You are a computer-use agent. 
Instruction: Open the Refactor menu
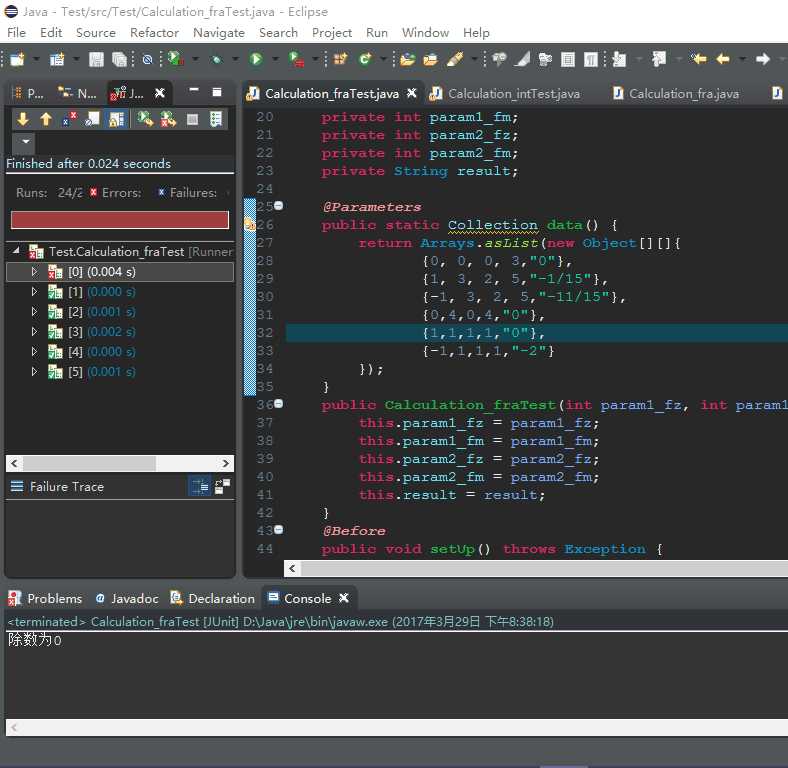pos(154,33)
